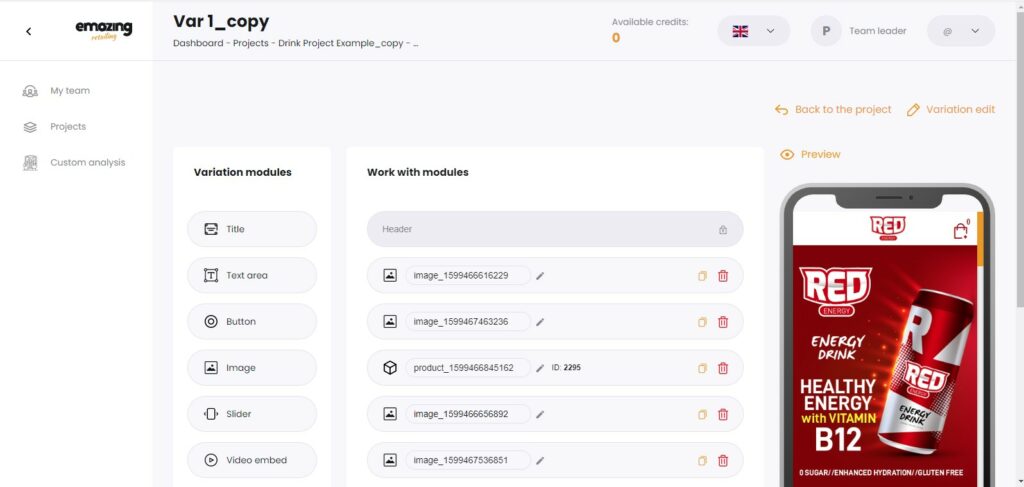Click the ID 2295 product label
Image resolution: width=1024 pixels, height=487 pixels.
pyautogui.click(x=566, y=368)
